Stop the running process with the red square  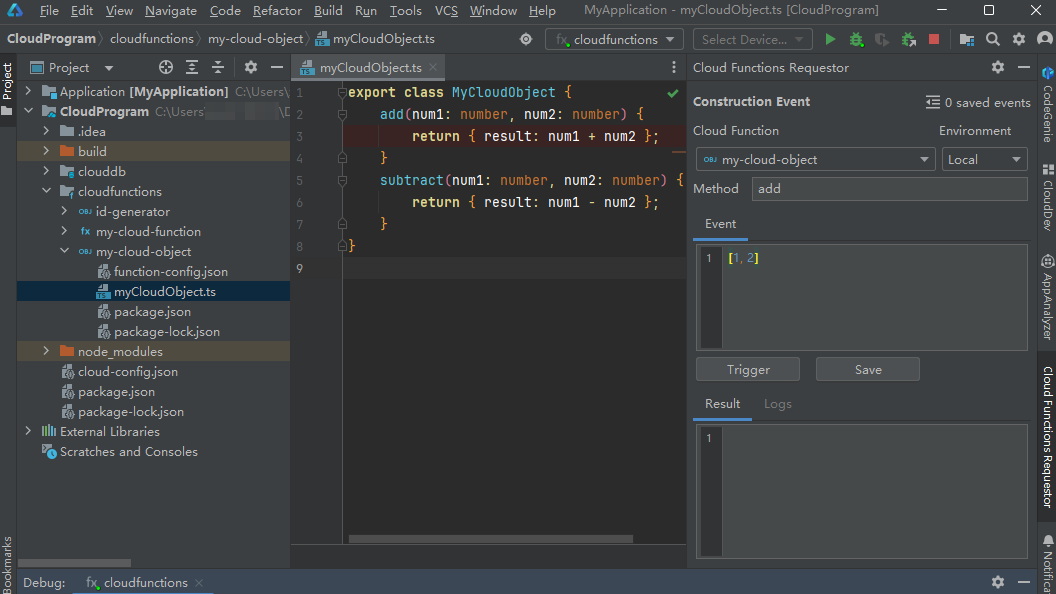point(934,39)
